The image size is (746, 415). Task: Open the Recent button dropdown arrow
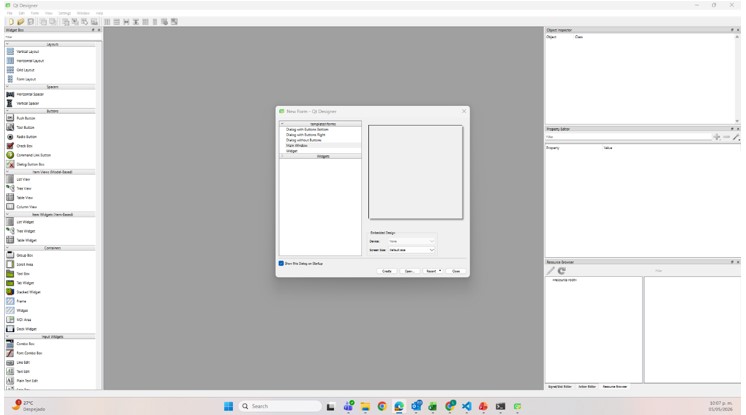[440, 271]
